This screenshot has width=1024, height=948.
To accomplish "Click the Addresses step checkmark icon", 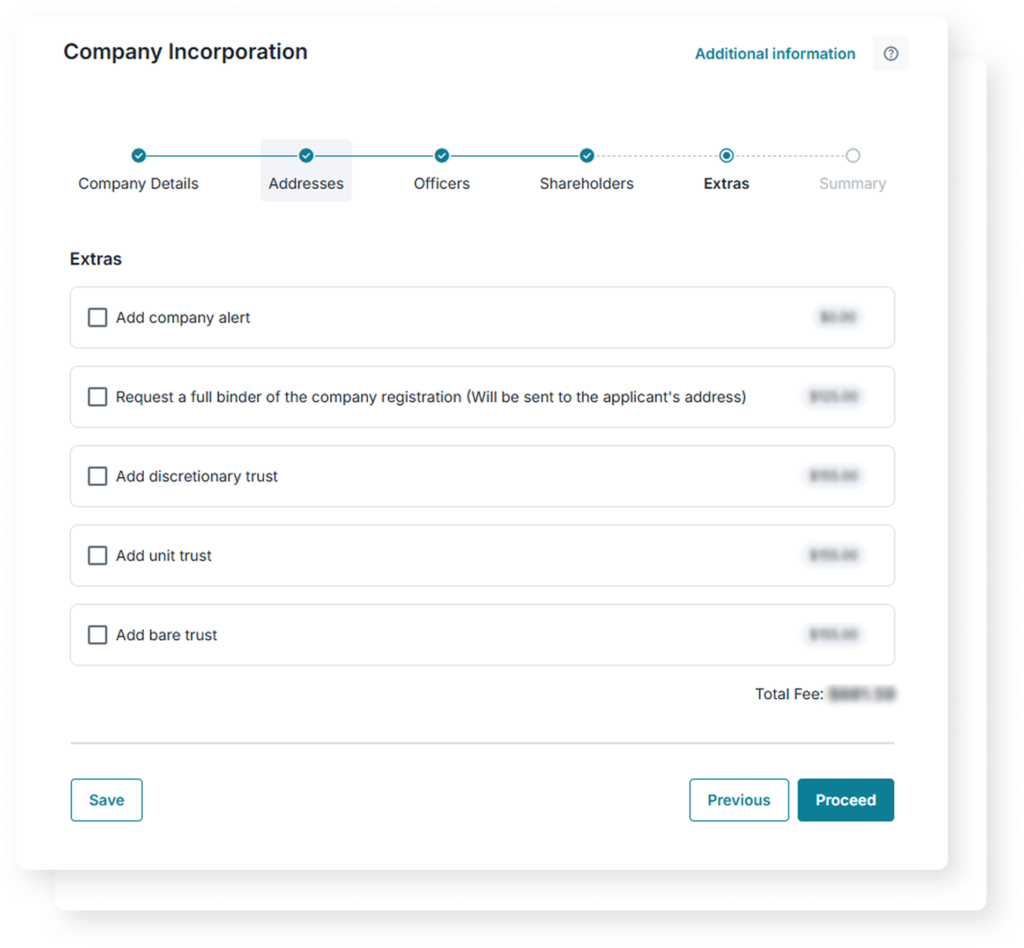I will tap(306, 156).
